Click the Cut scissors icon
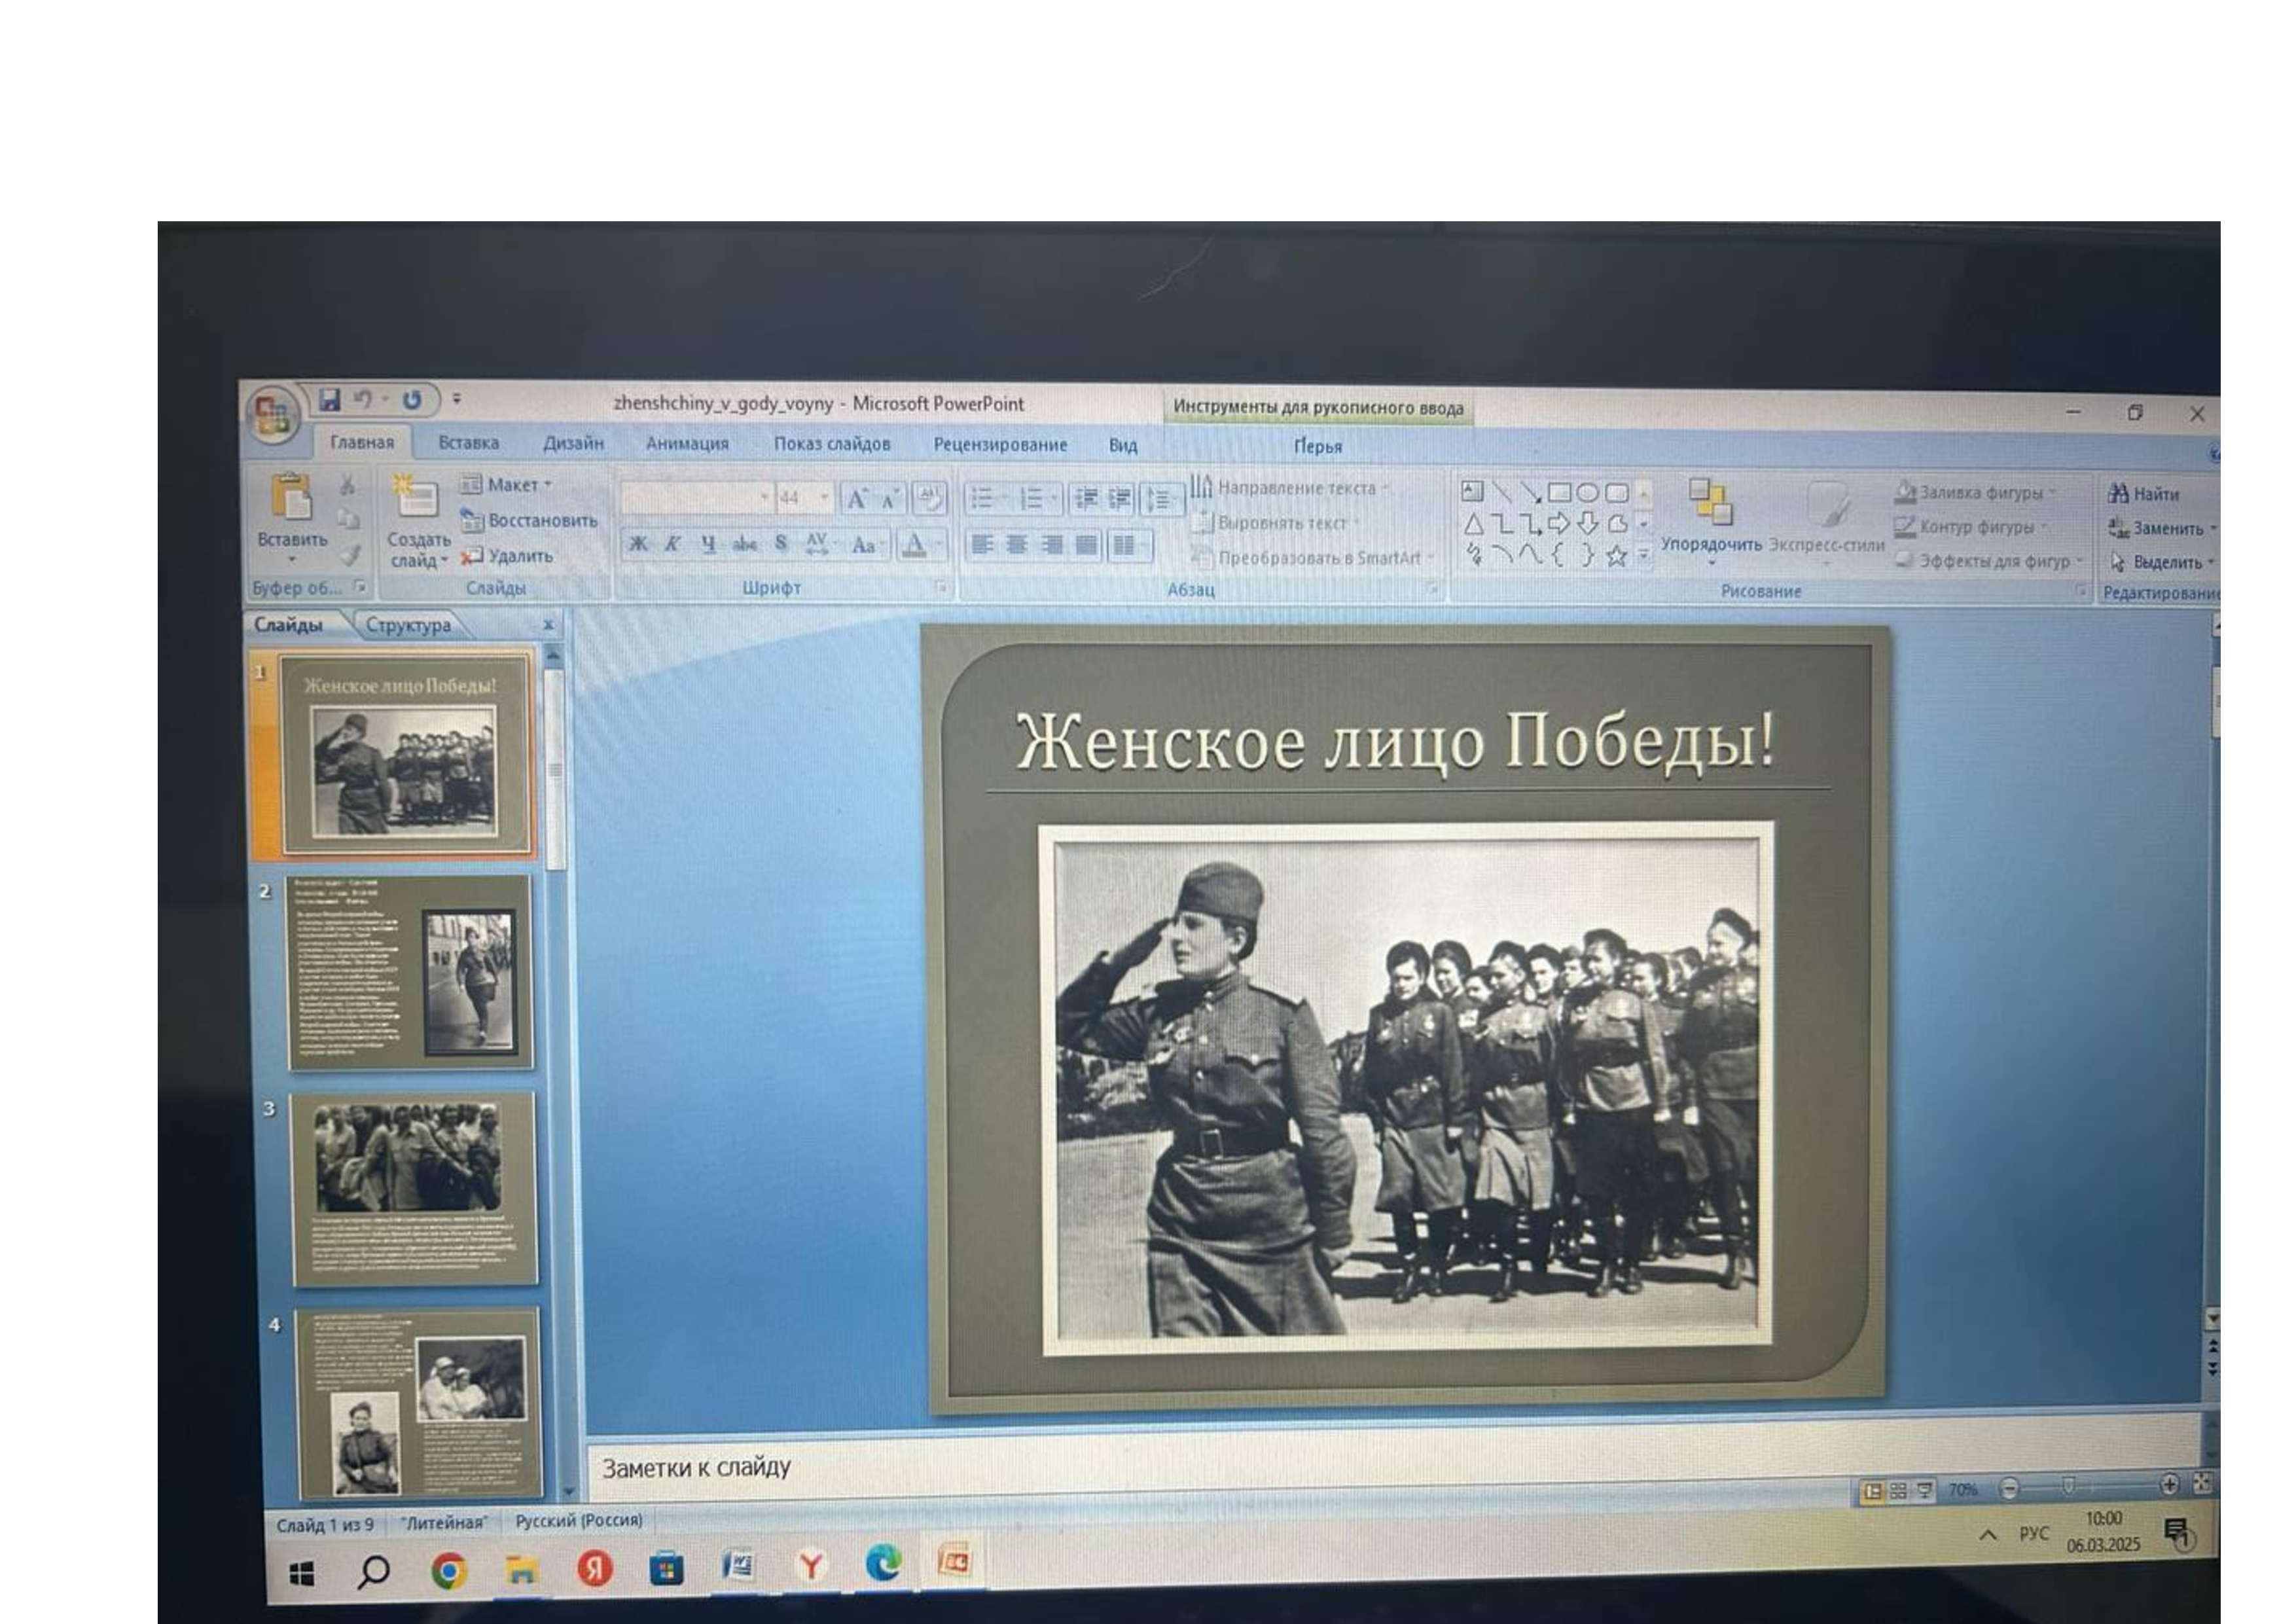Viewport: 2296px width, 1624px height. coord(347,486)
